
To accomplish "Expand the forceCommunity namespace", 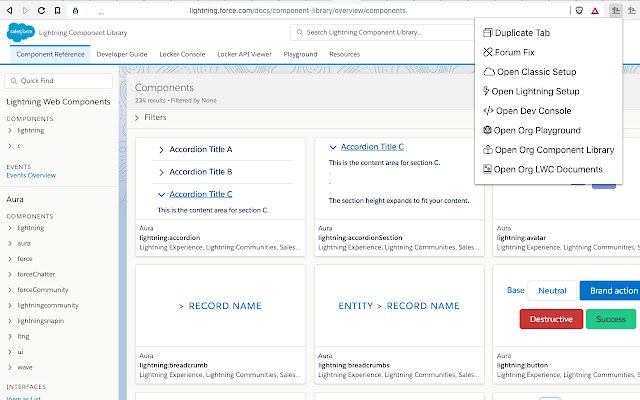I will coord(10,290).
